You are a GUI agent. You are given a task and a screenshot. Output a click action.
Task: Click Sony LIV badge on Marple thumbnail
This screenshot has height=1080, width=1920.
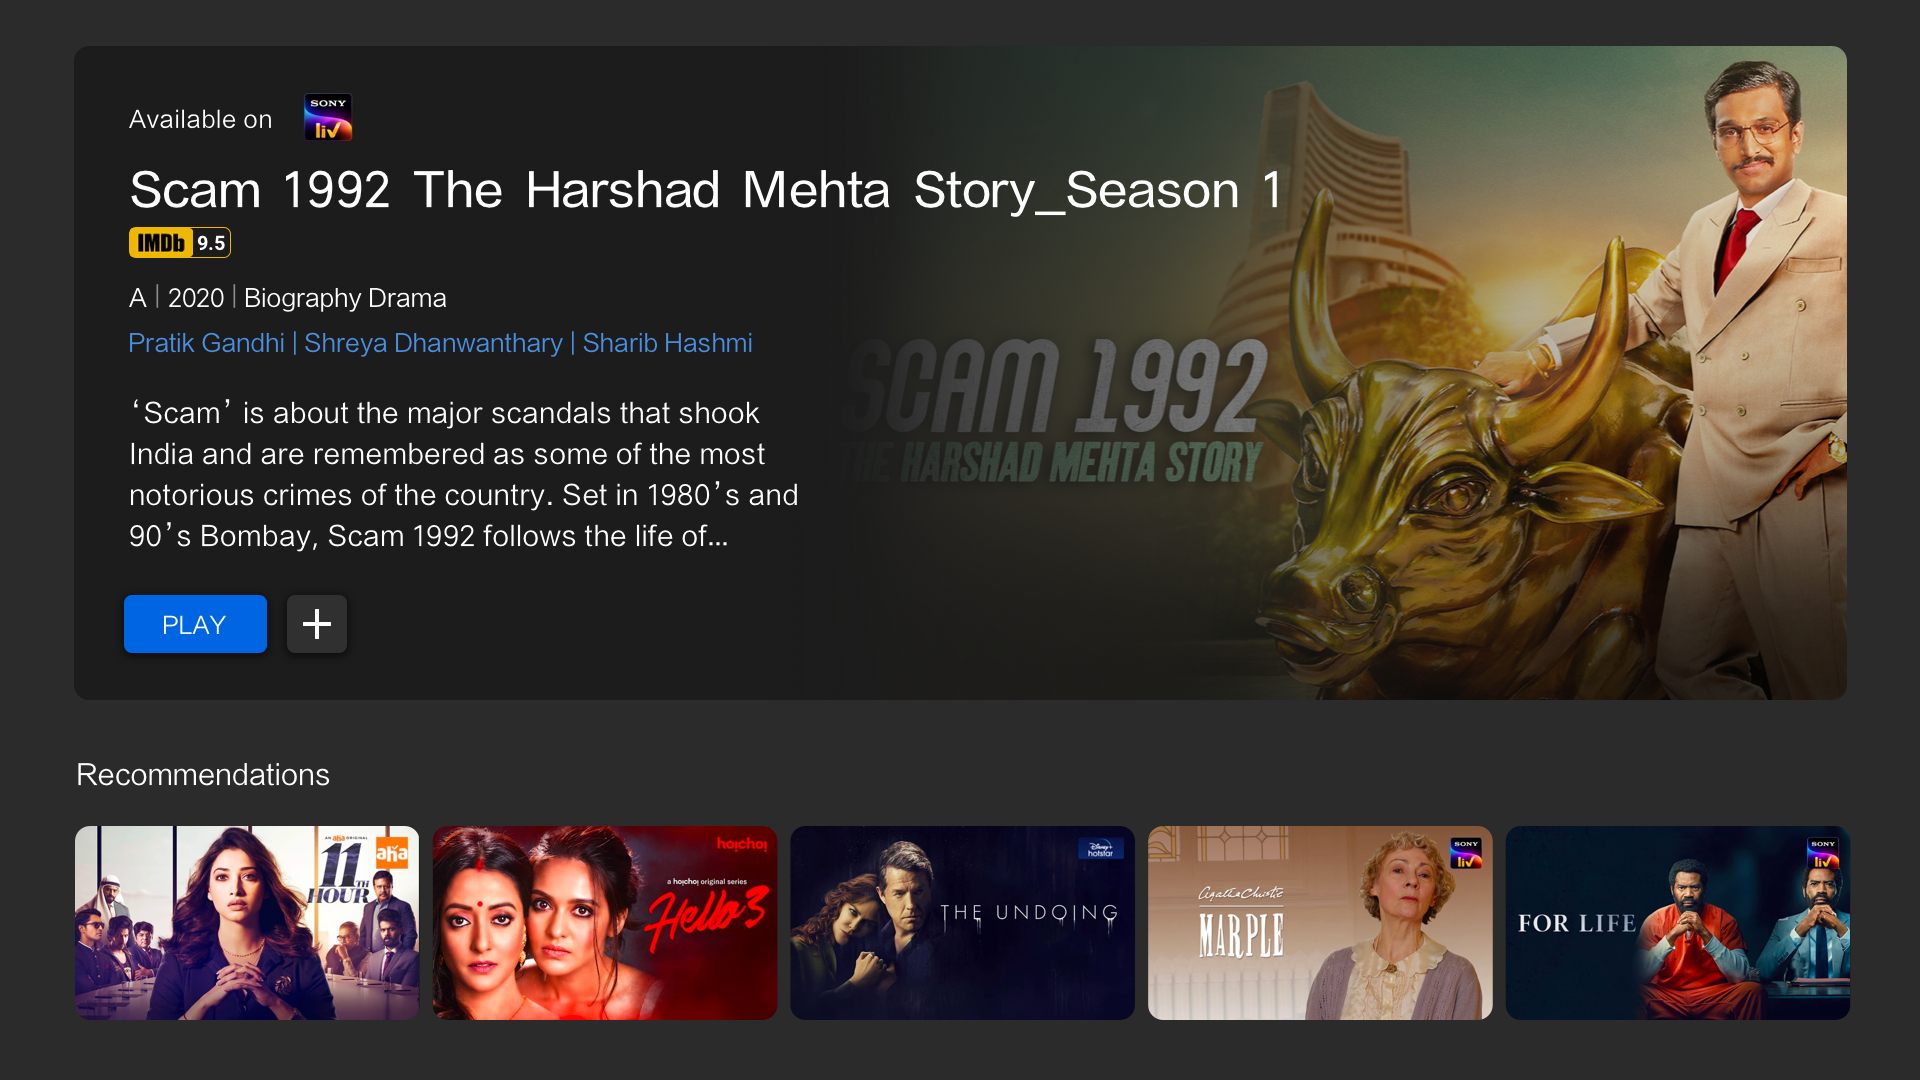click(1466, 853)
